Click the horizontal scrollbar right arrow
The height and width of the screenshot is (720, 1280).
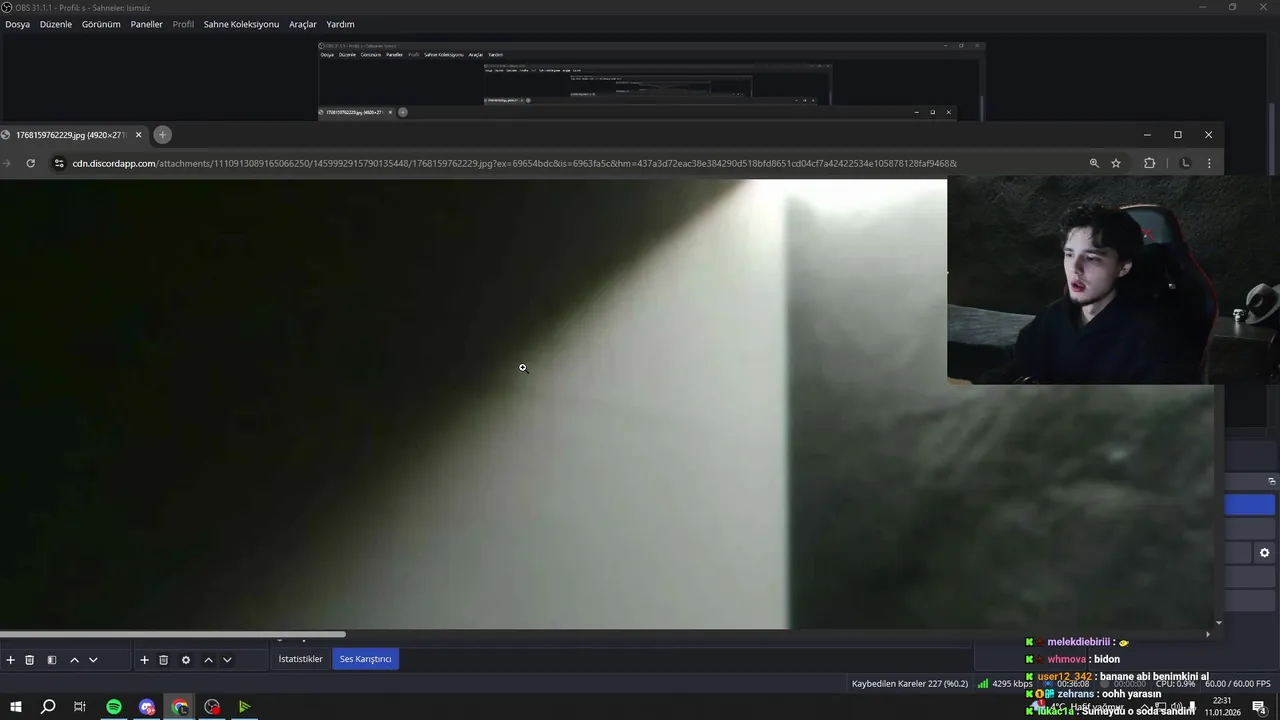pyautogui.click(x=1207, y=634)
